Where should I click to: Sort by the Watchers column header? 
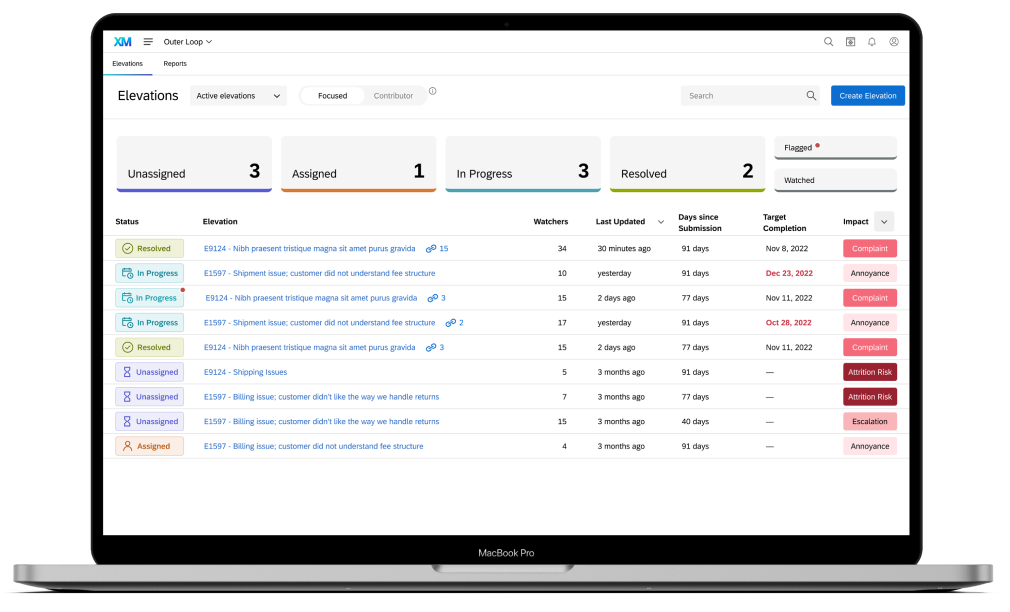tap(551, 222)
